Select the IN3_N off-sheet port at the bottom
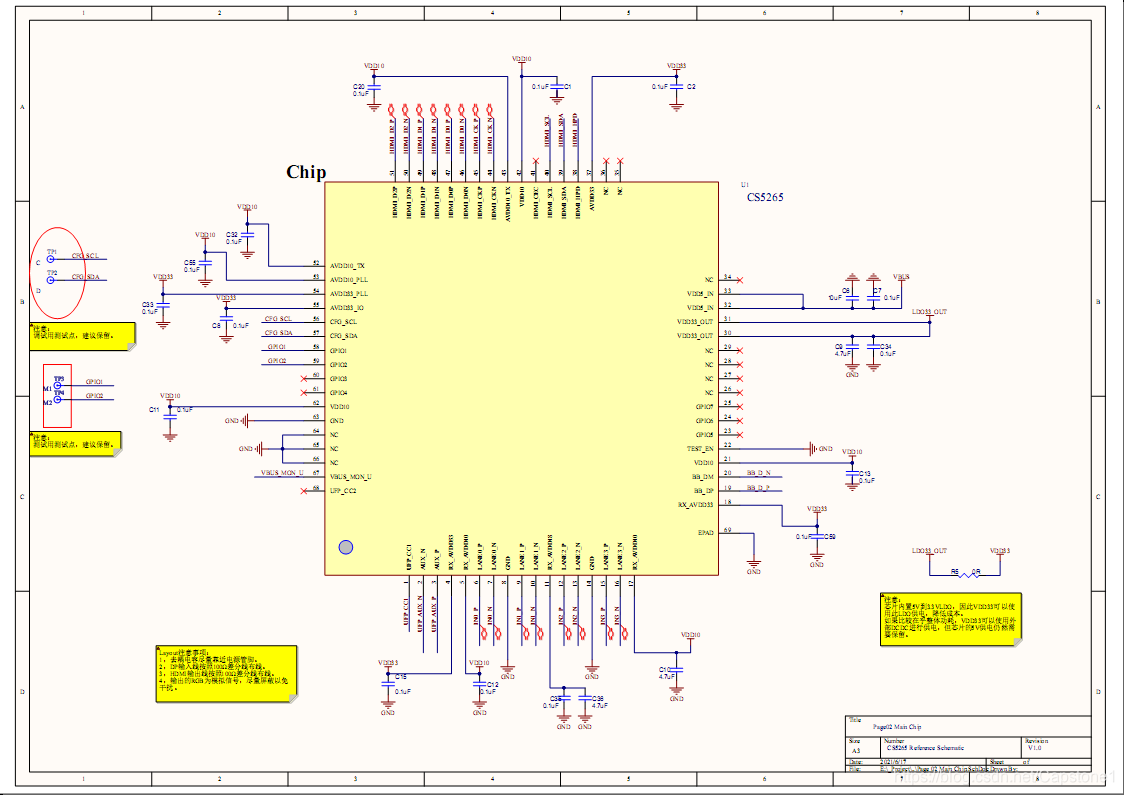Screen dimensions: 1124x795 click(x=623, y=633)
